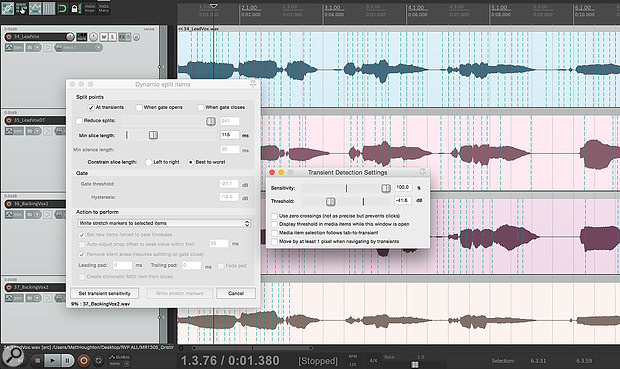620x369 pixels.
Task: Open envelope/trim button on 34_LeadVox track
Action: (14, 47)
